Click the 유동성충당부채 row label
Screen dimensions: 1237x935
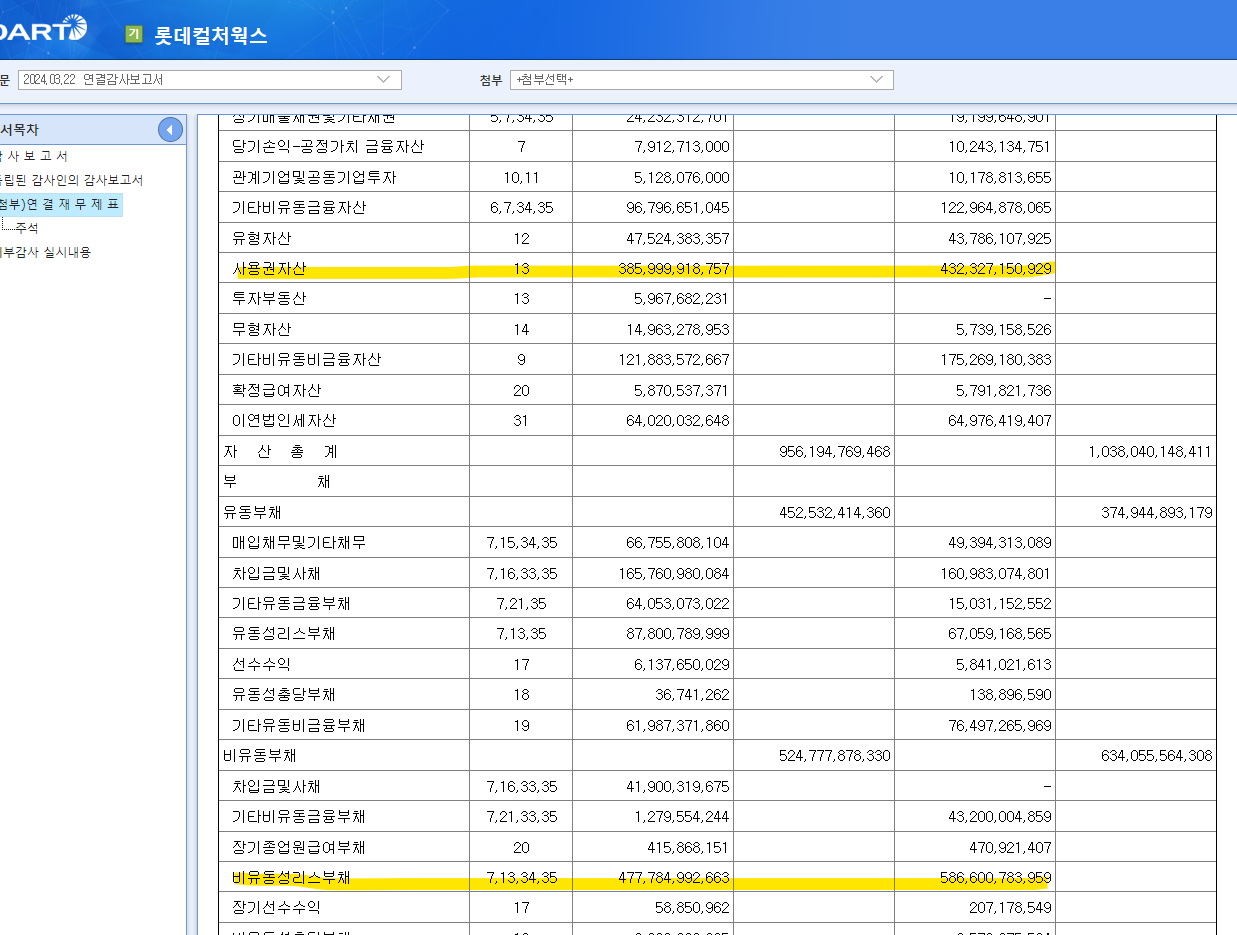(x=283, y=695)
